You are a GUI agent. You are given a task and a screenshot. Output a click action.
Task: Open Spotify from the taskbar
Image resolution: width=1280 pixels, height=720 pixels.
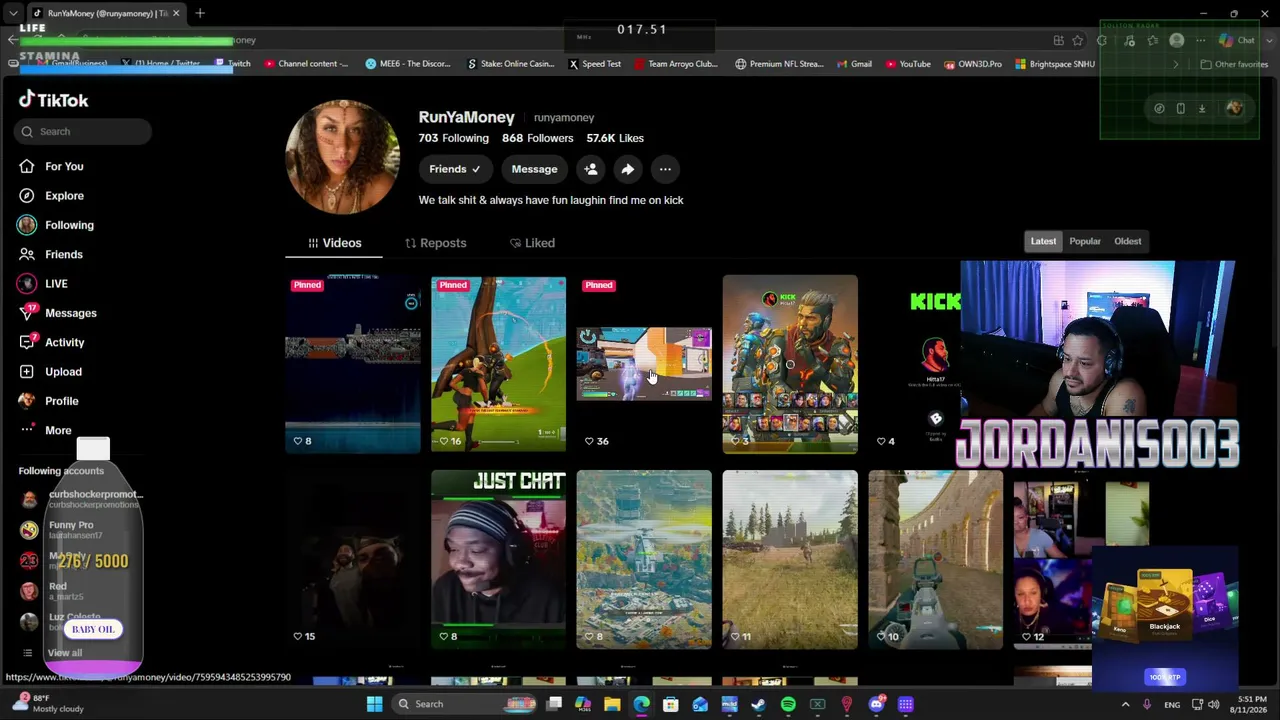[788, 704]
